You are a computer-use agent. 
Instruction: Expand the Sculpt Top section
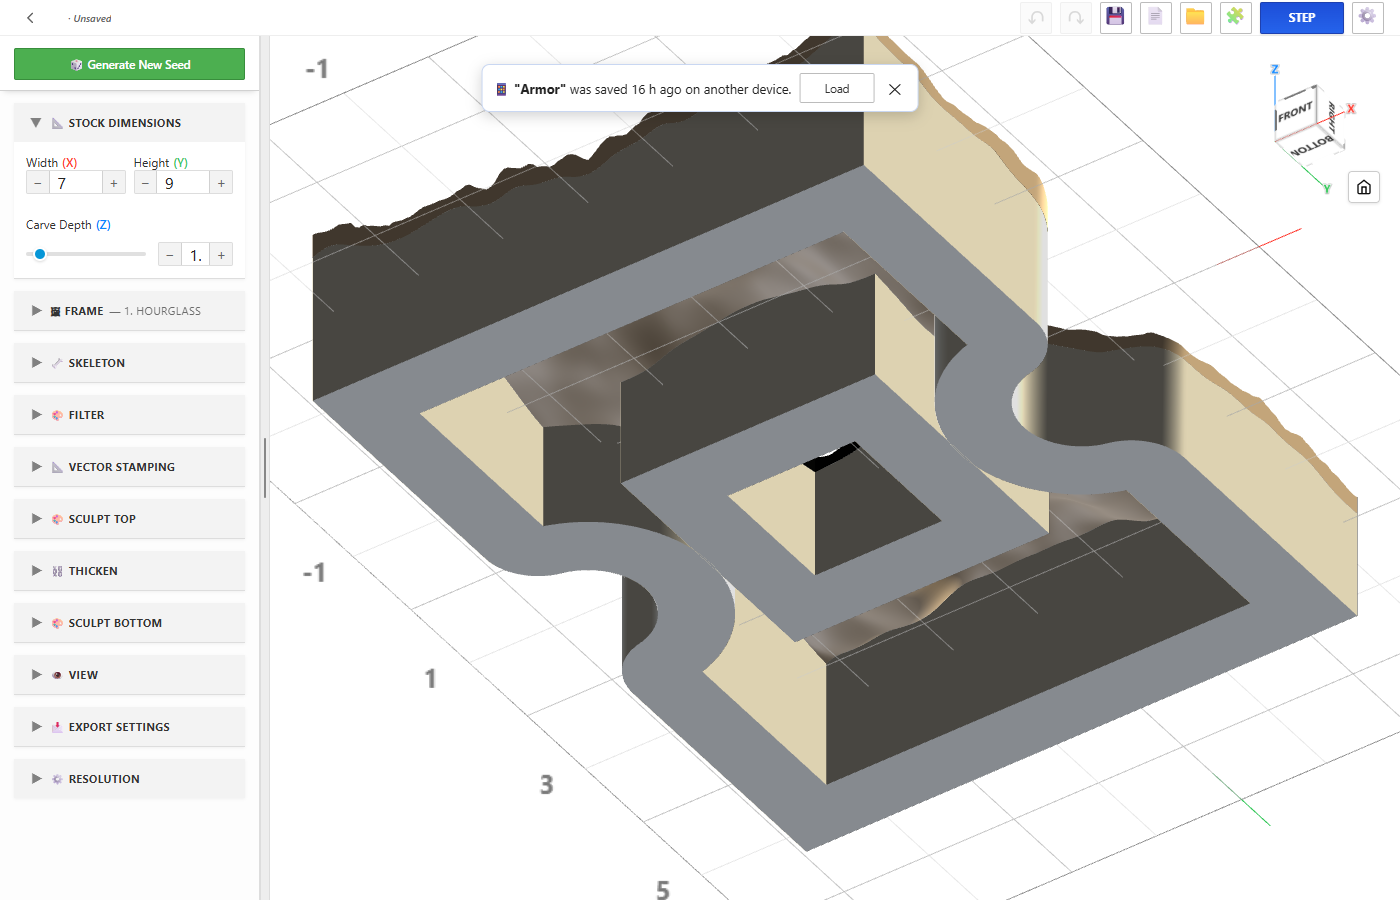(129, 519)
